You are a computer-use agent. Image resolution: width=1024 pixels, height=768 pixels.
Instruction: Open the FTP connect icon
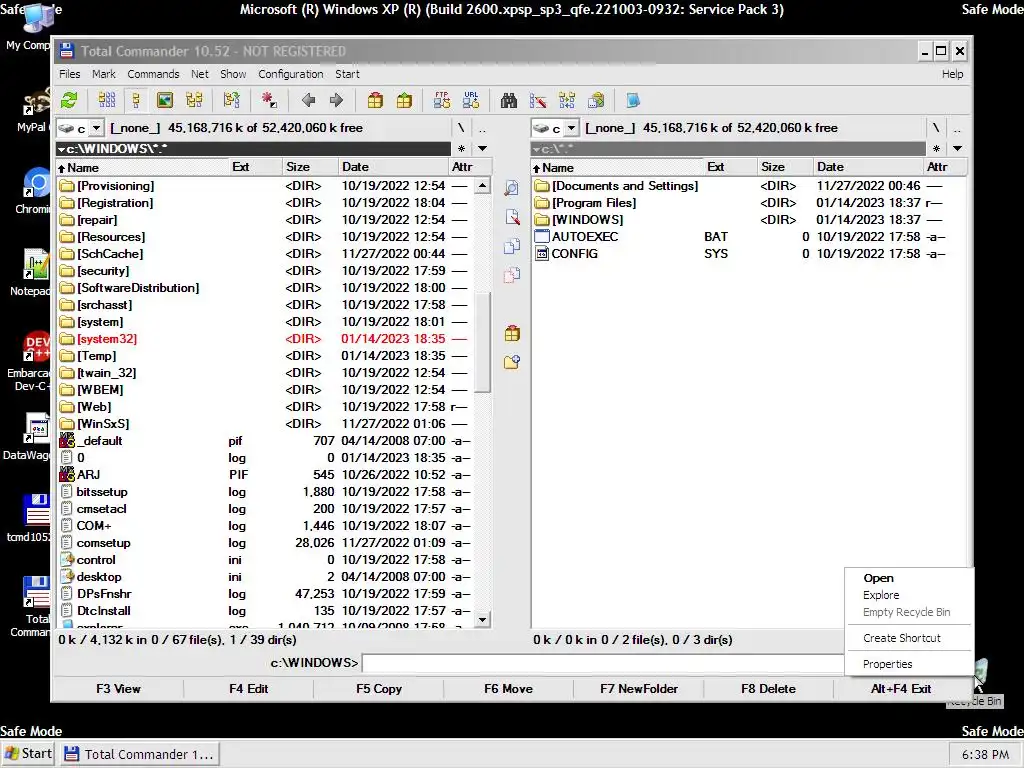point(442,101)
